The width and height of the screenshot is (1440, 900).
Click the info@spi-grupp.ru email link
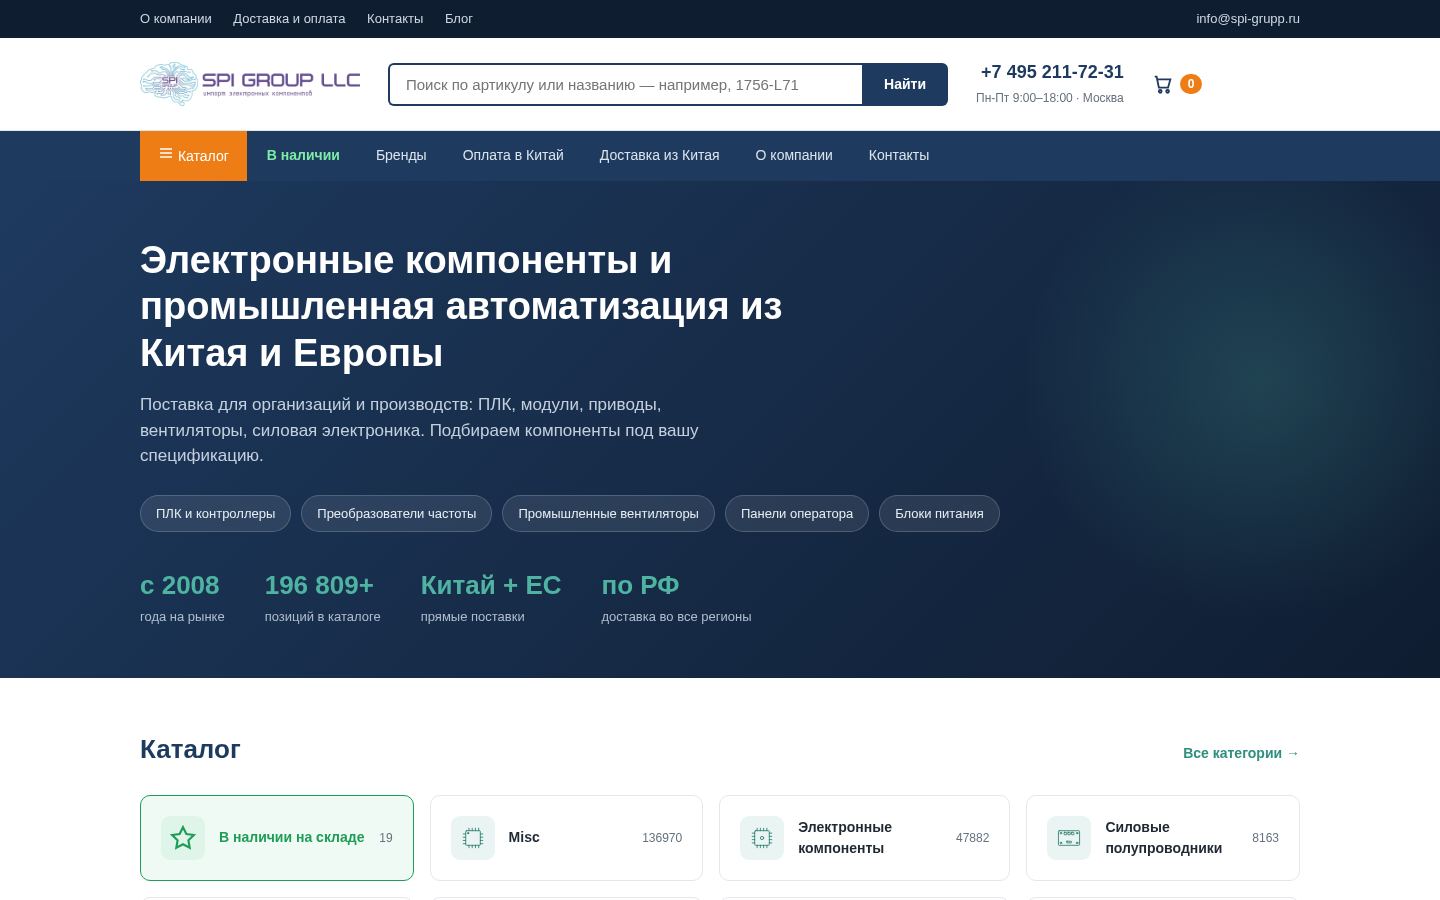pos(1248,18)
